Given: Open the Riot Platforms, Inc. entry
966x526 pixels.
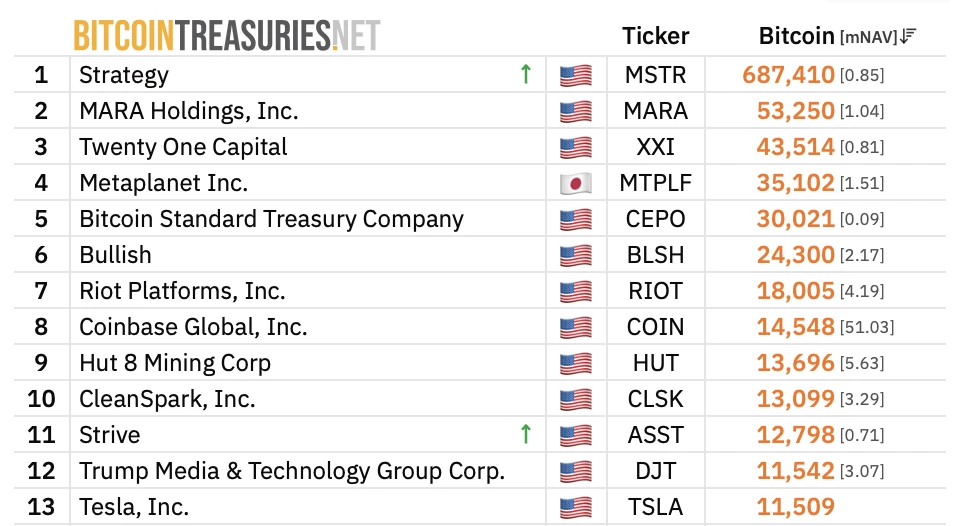Looking at the screenshot, I should point(182,291).
